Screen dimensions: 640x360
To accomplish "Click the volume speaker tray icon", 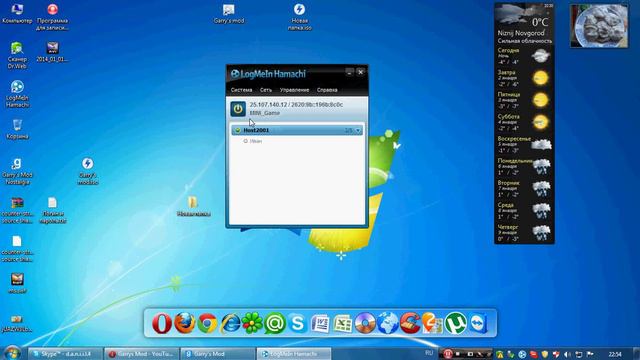I will pyautogui.click(x=567, y=354).
